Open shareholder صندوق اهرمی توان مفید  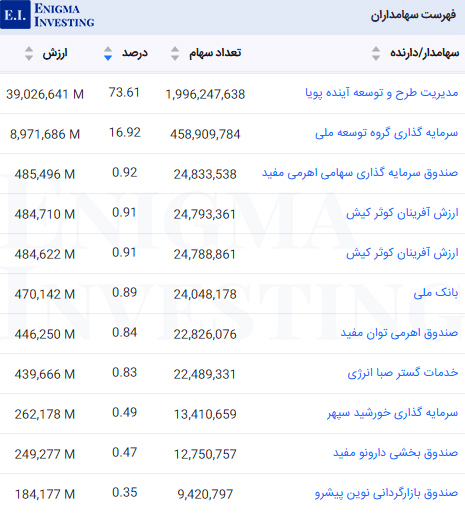click(399, 333)
